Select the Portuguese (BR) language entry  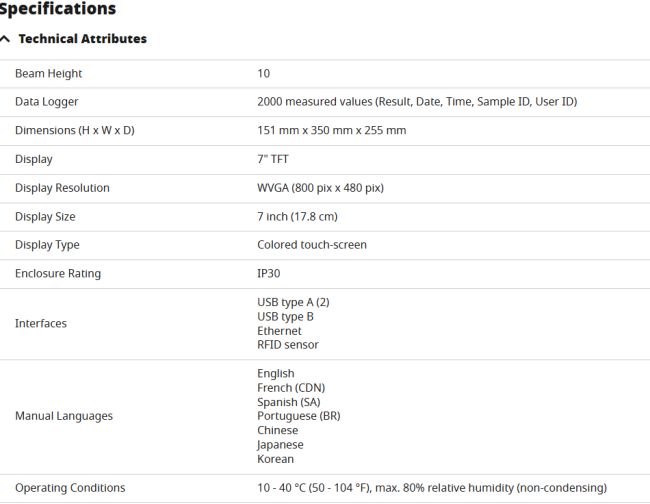pyautogui.click(x=298, y=416)
